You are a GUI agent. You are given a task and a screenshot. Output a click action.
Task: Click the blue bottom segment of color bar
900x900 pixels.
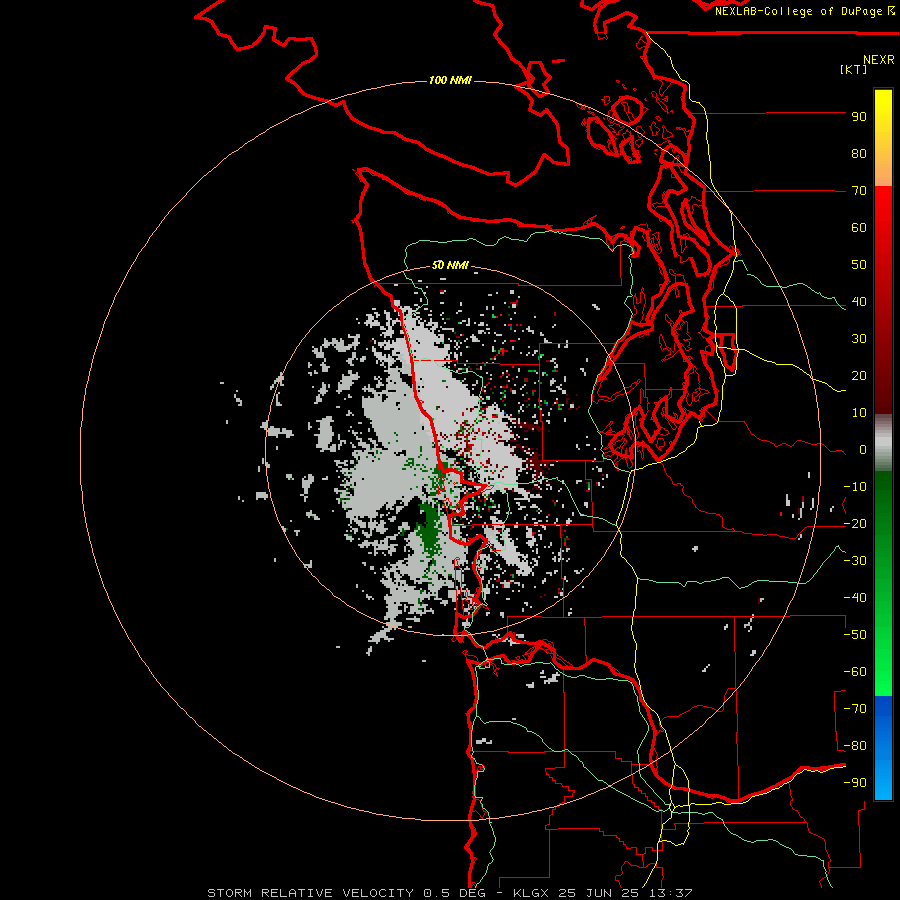click(883, 747)
